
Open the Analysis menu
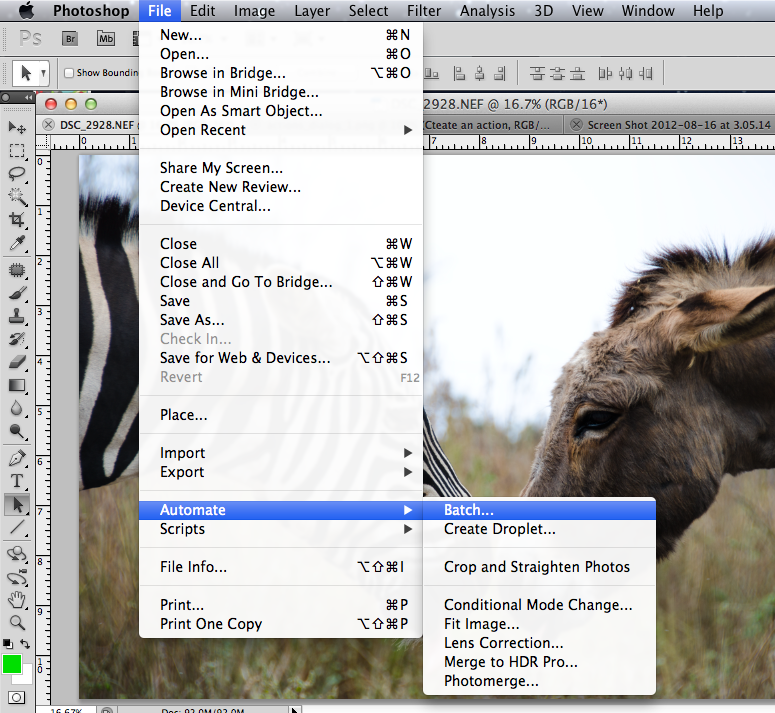click(x=487, y=11)
